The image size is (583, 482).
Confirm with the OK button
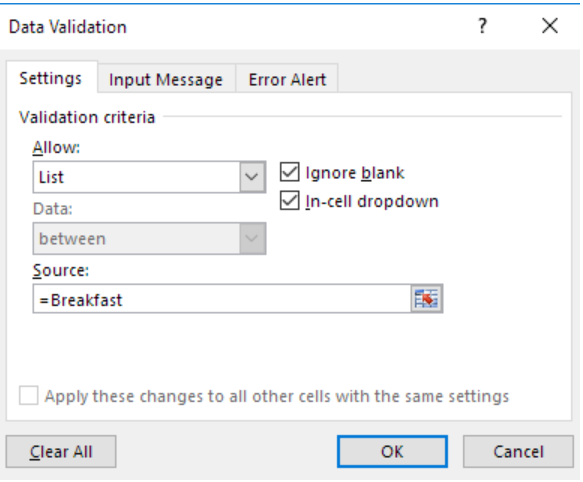(392, 452)
